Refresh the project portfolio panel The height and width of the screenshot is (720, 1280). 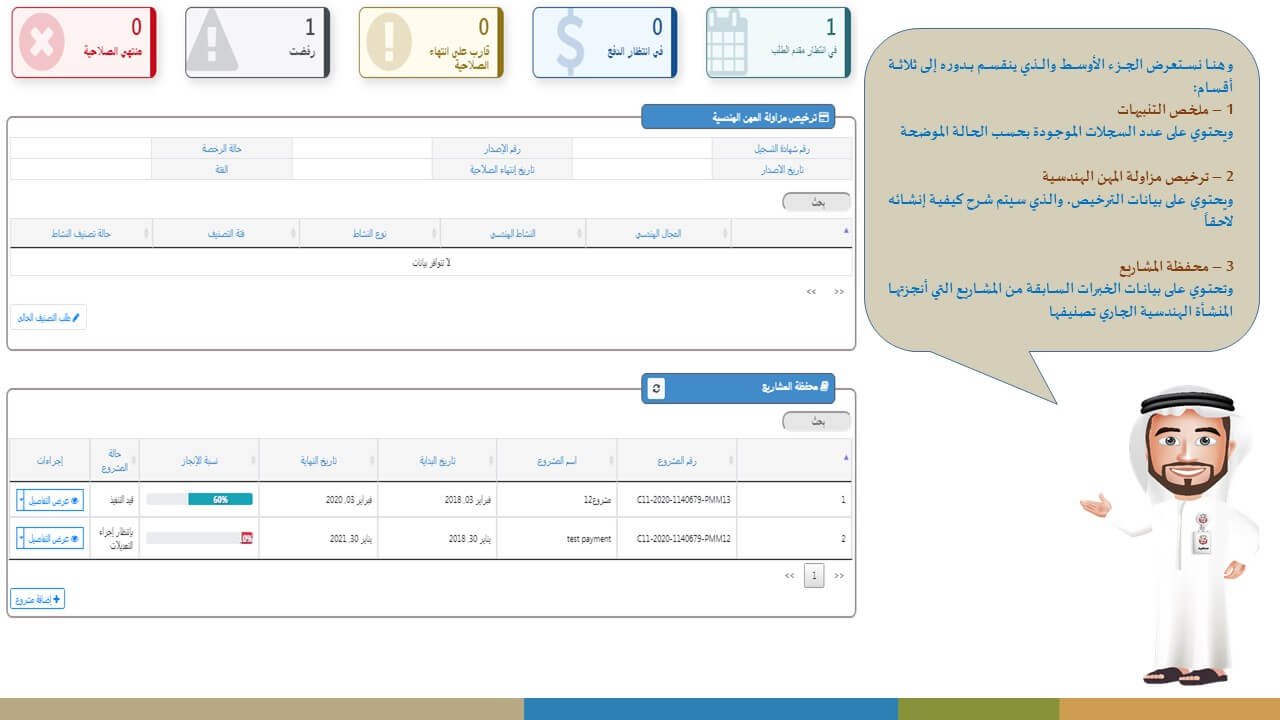pyautogui.click(x=655, y=388)
